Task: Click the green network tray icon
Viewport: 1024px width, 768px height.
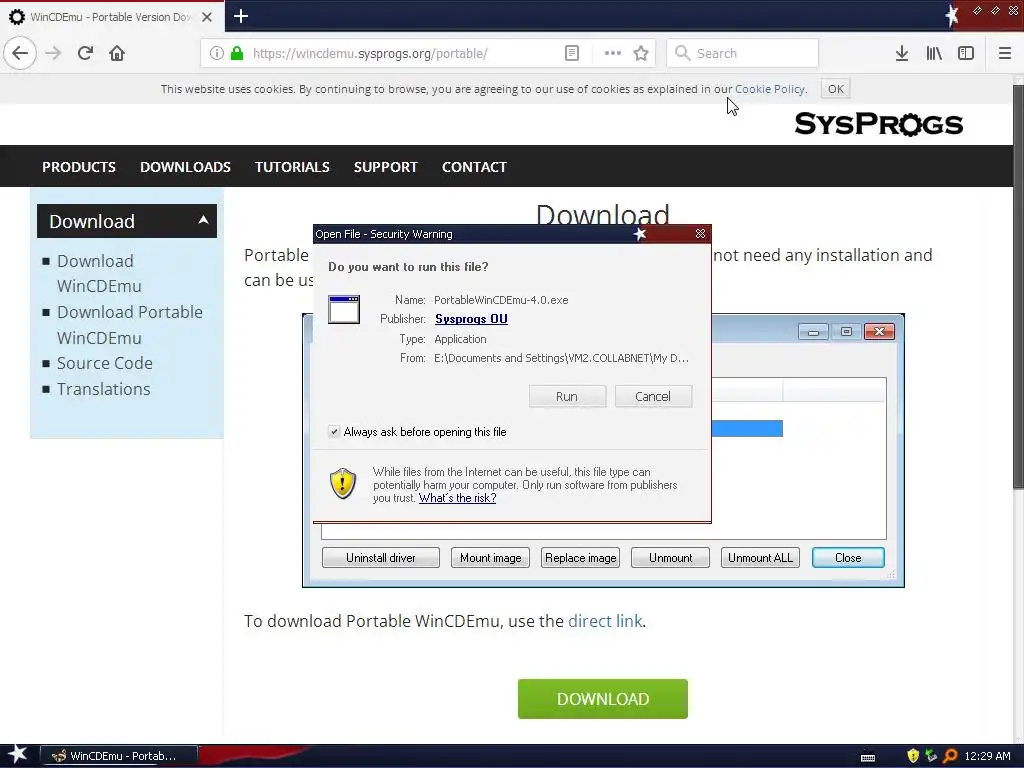Action: point(931,756)
